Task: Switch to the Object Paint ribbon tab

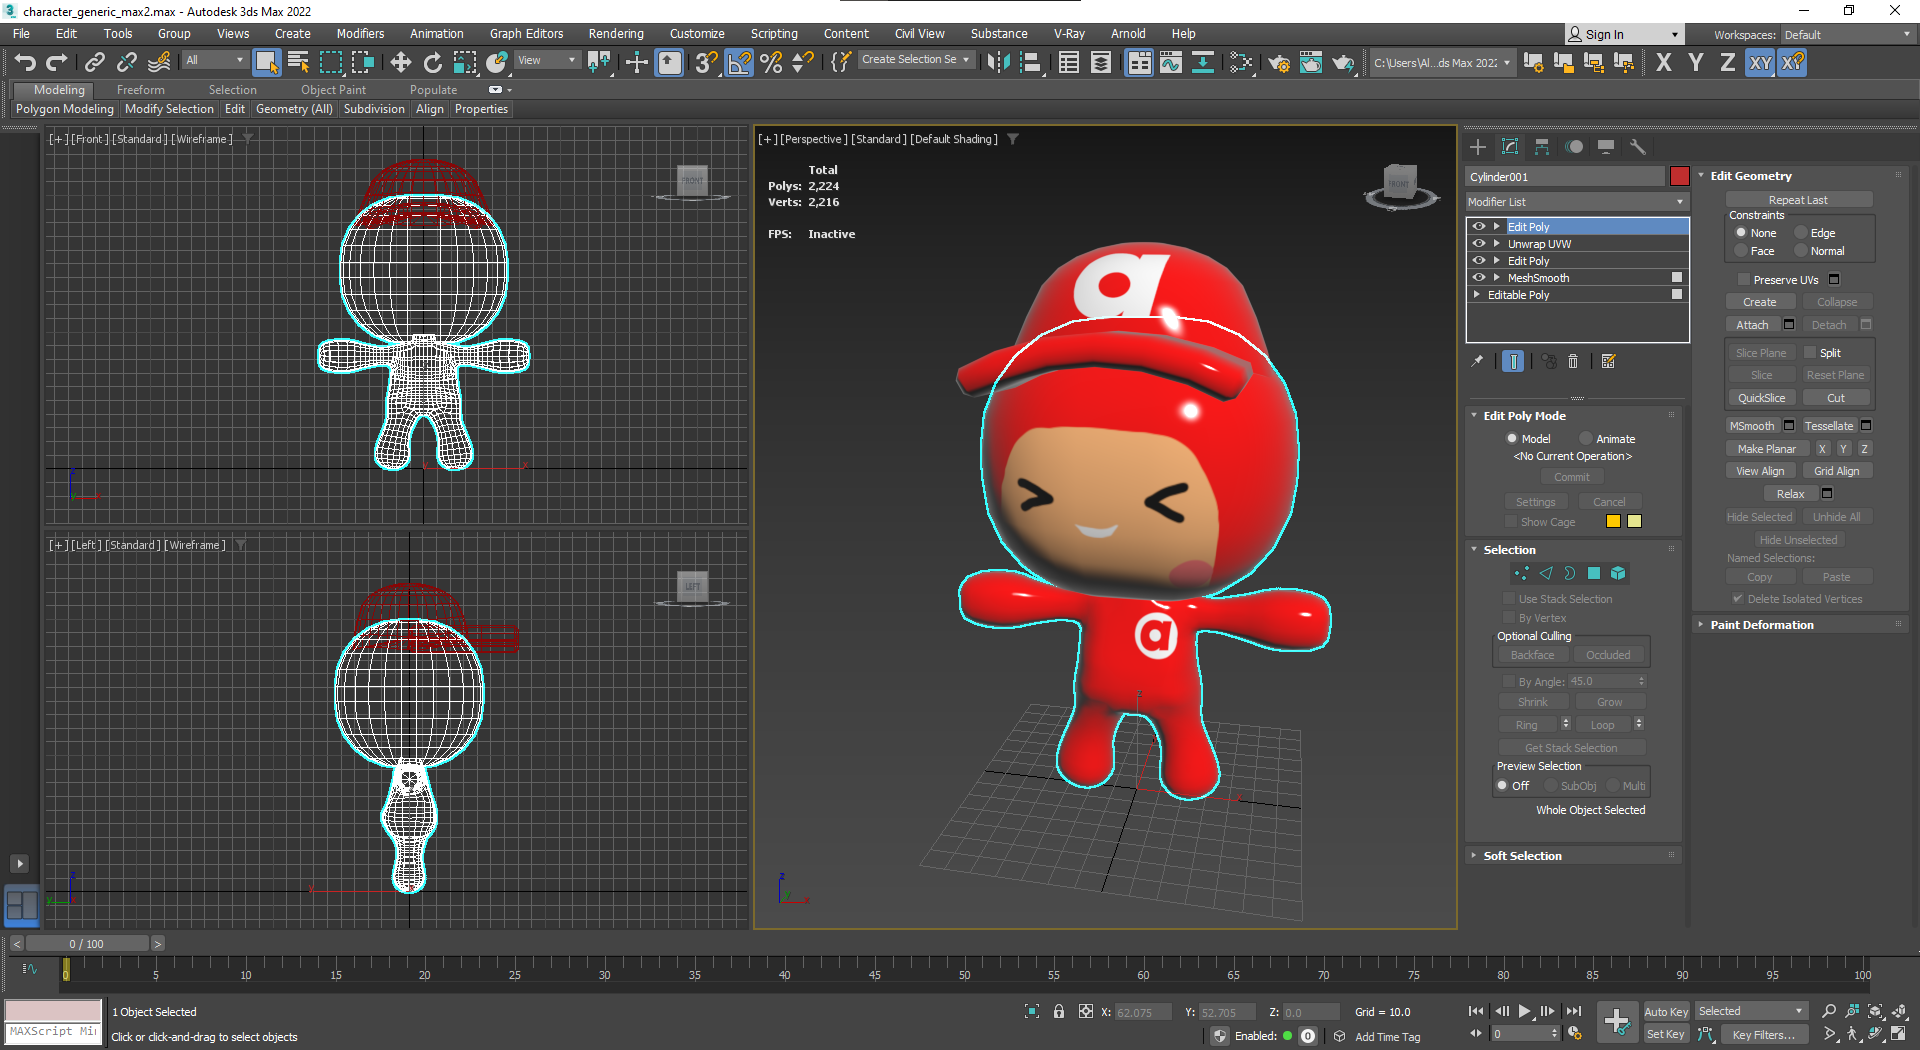Action: (x=333, y=90)
